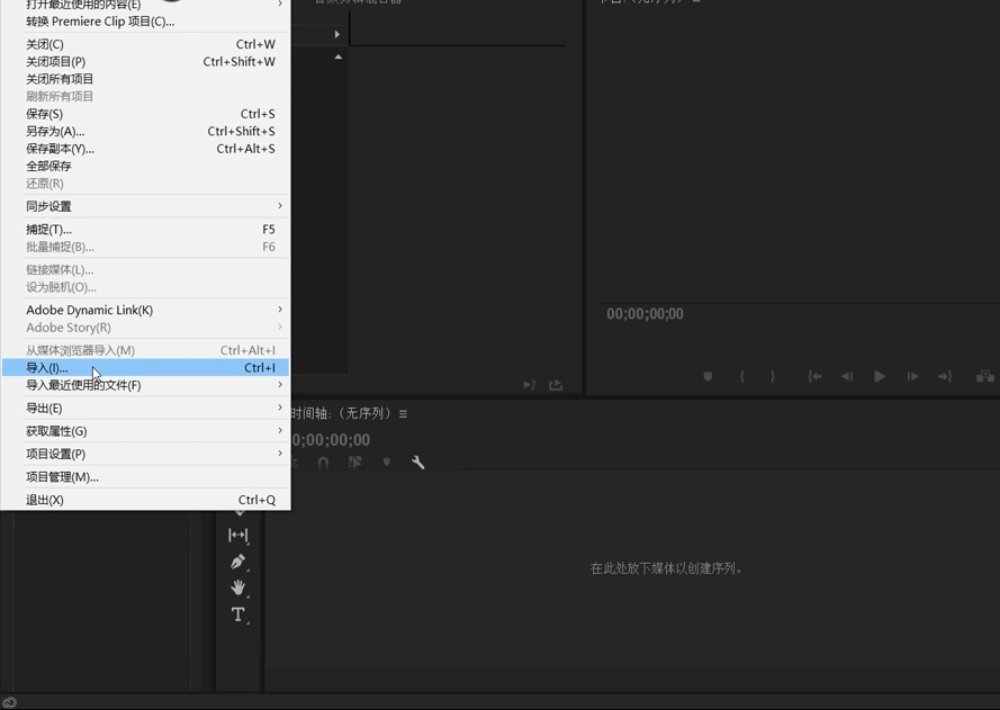The image size is (1000, 710).
Task: Toggle linked selection in timeline
Action: [355, 462]
